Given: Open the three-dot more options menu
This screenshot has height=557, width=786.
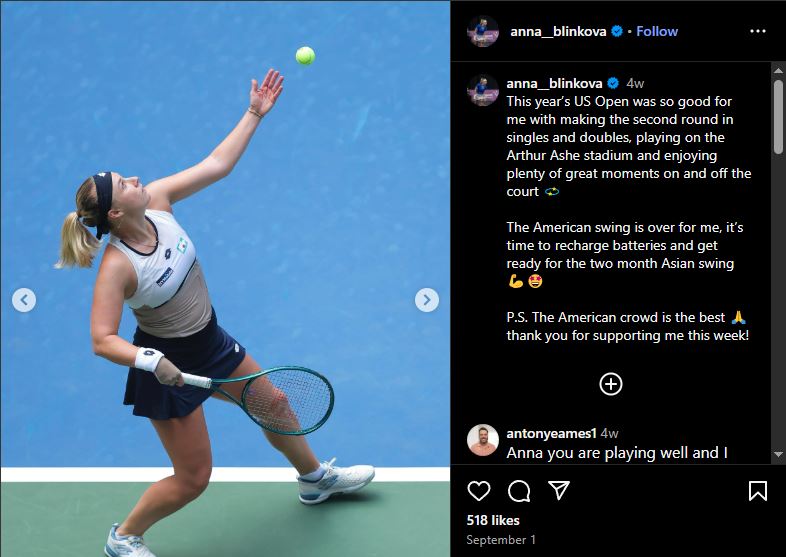Looking at the screenshot, I should [x=757, y=31].
